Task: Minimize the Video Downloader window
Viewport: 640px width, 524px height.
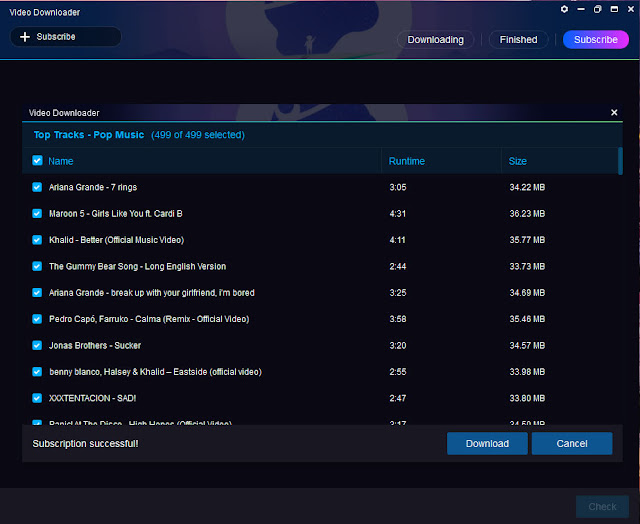Action: pyautogui.click(x=581, y=9)
